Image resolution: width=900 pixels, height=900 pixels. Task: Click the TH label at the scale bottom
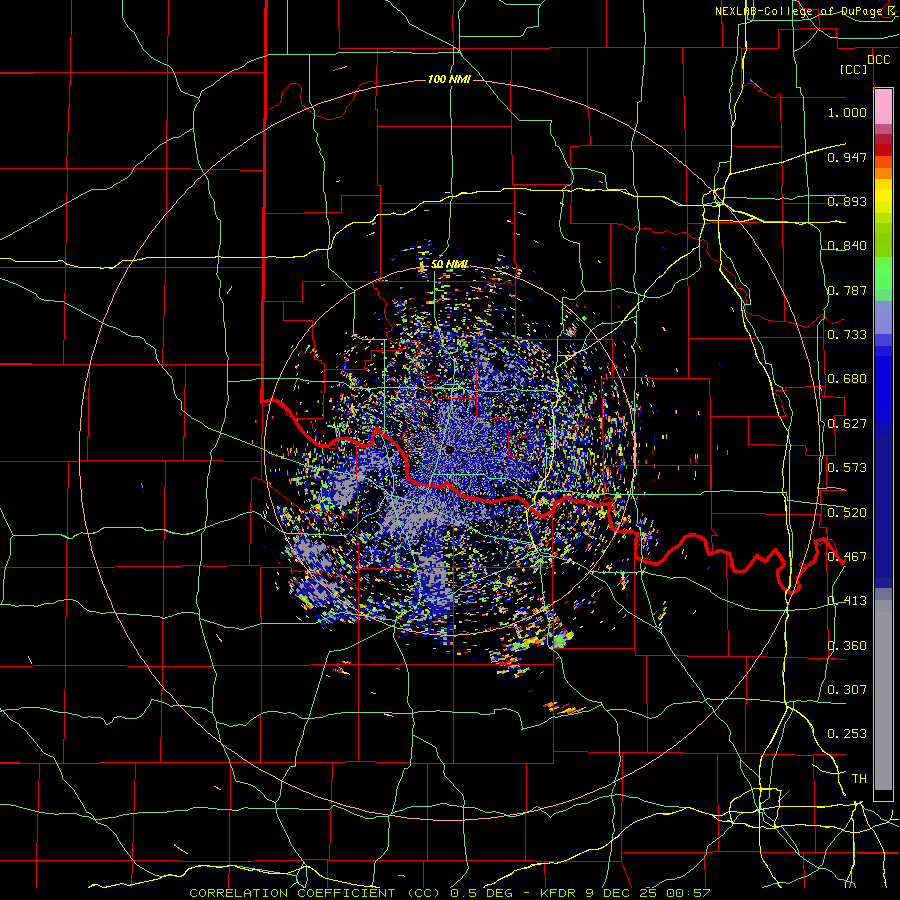click(859, 779)
